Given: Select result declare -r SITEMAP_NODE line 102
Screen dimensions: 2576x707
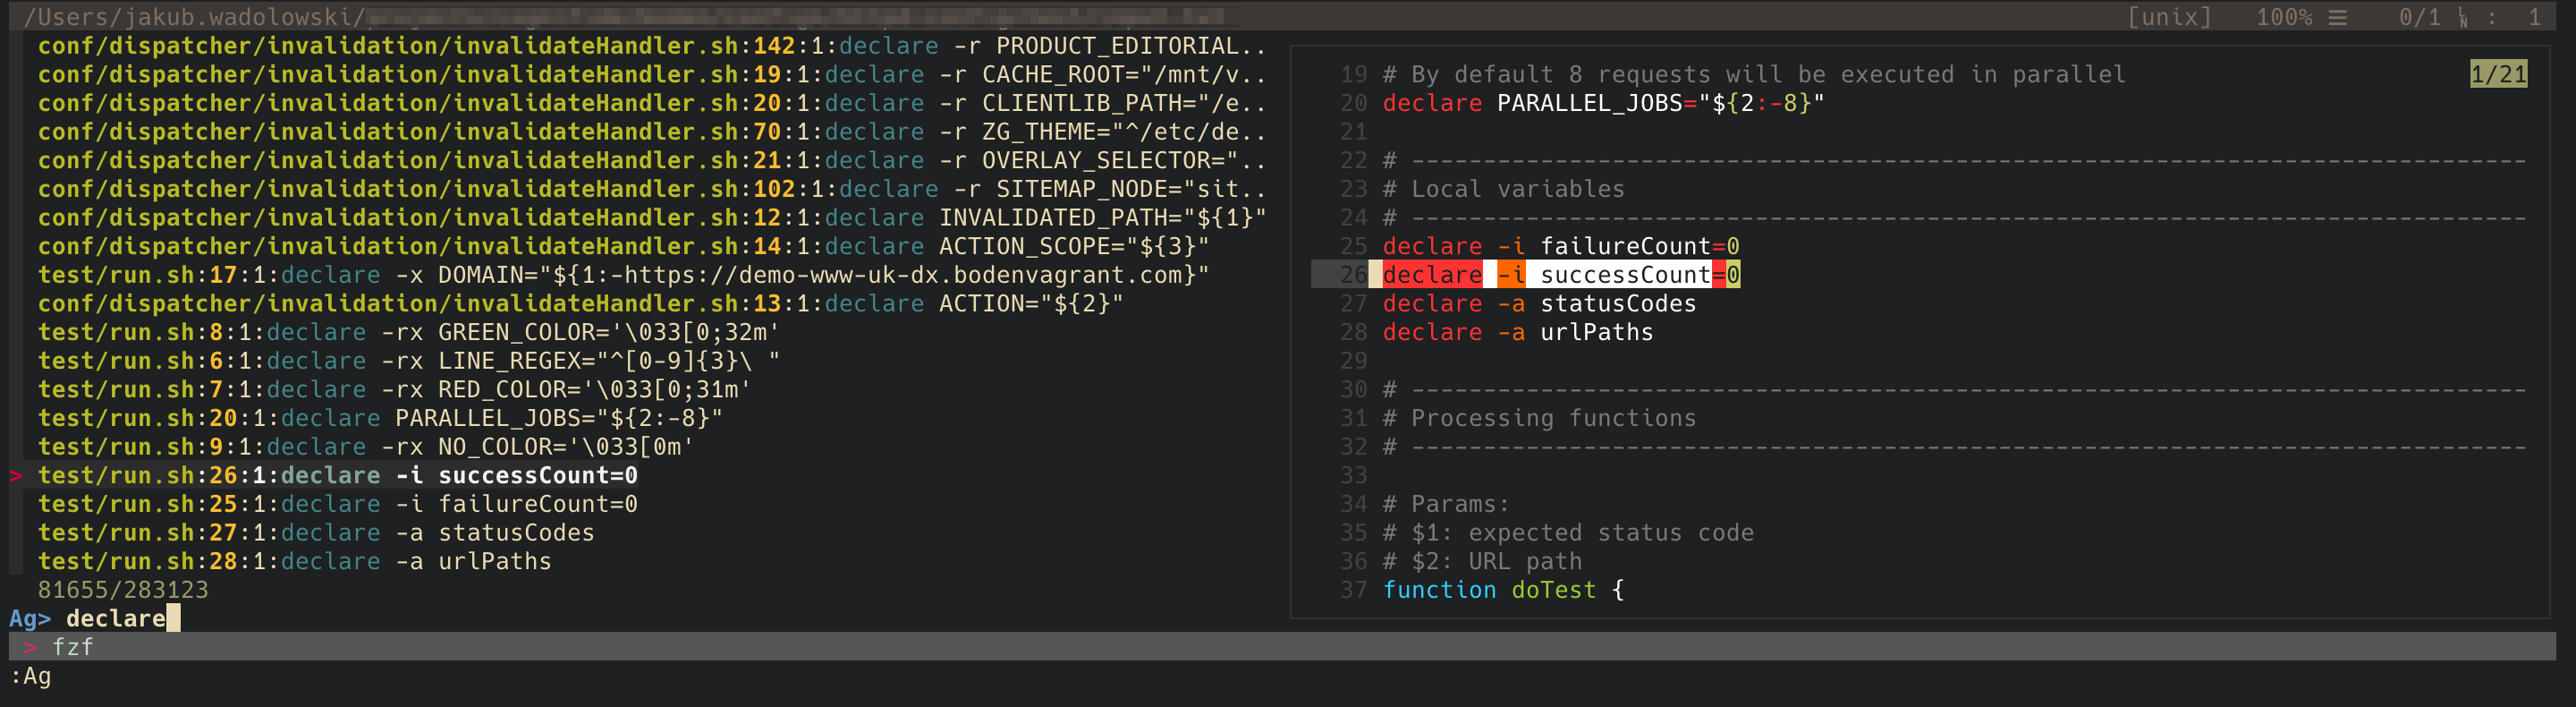Looking at the screenshot, I should 652,189.
